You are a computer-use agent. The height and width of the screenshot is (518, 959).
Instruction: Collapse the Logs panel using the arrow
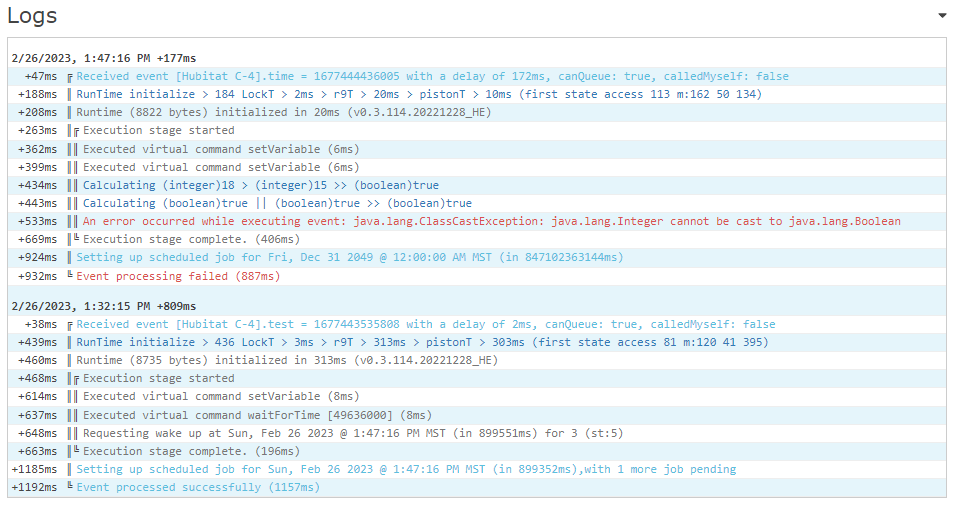[x=942, y=16]
